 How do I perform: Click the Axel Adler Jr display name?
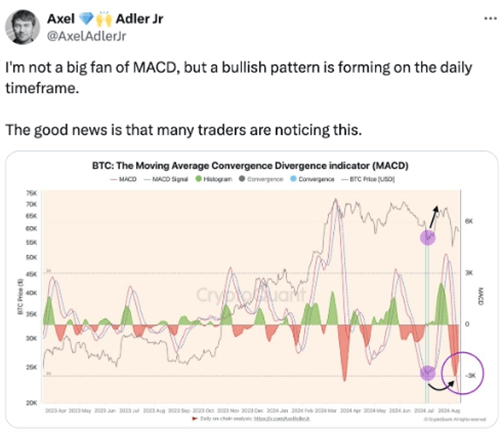point(105,19)
